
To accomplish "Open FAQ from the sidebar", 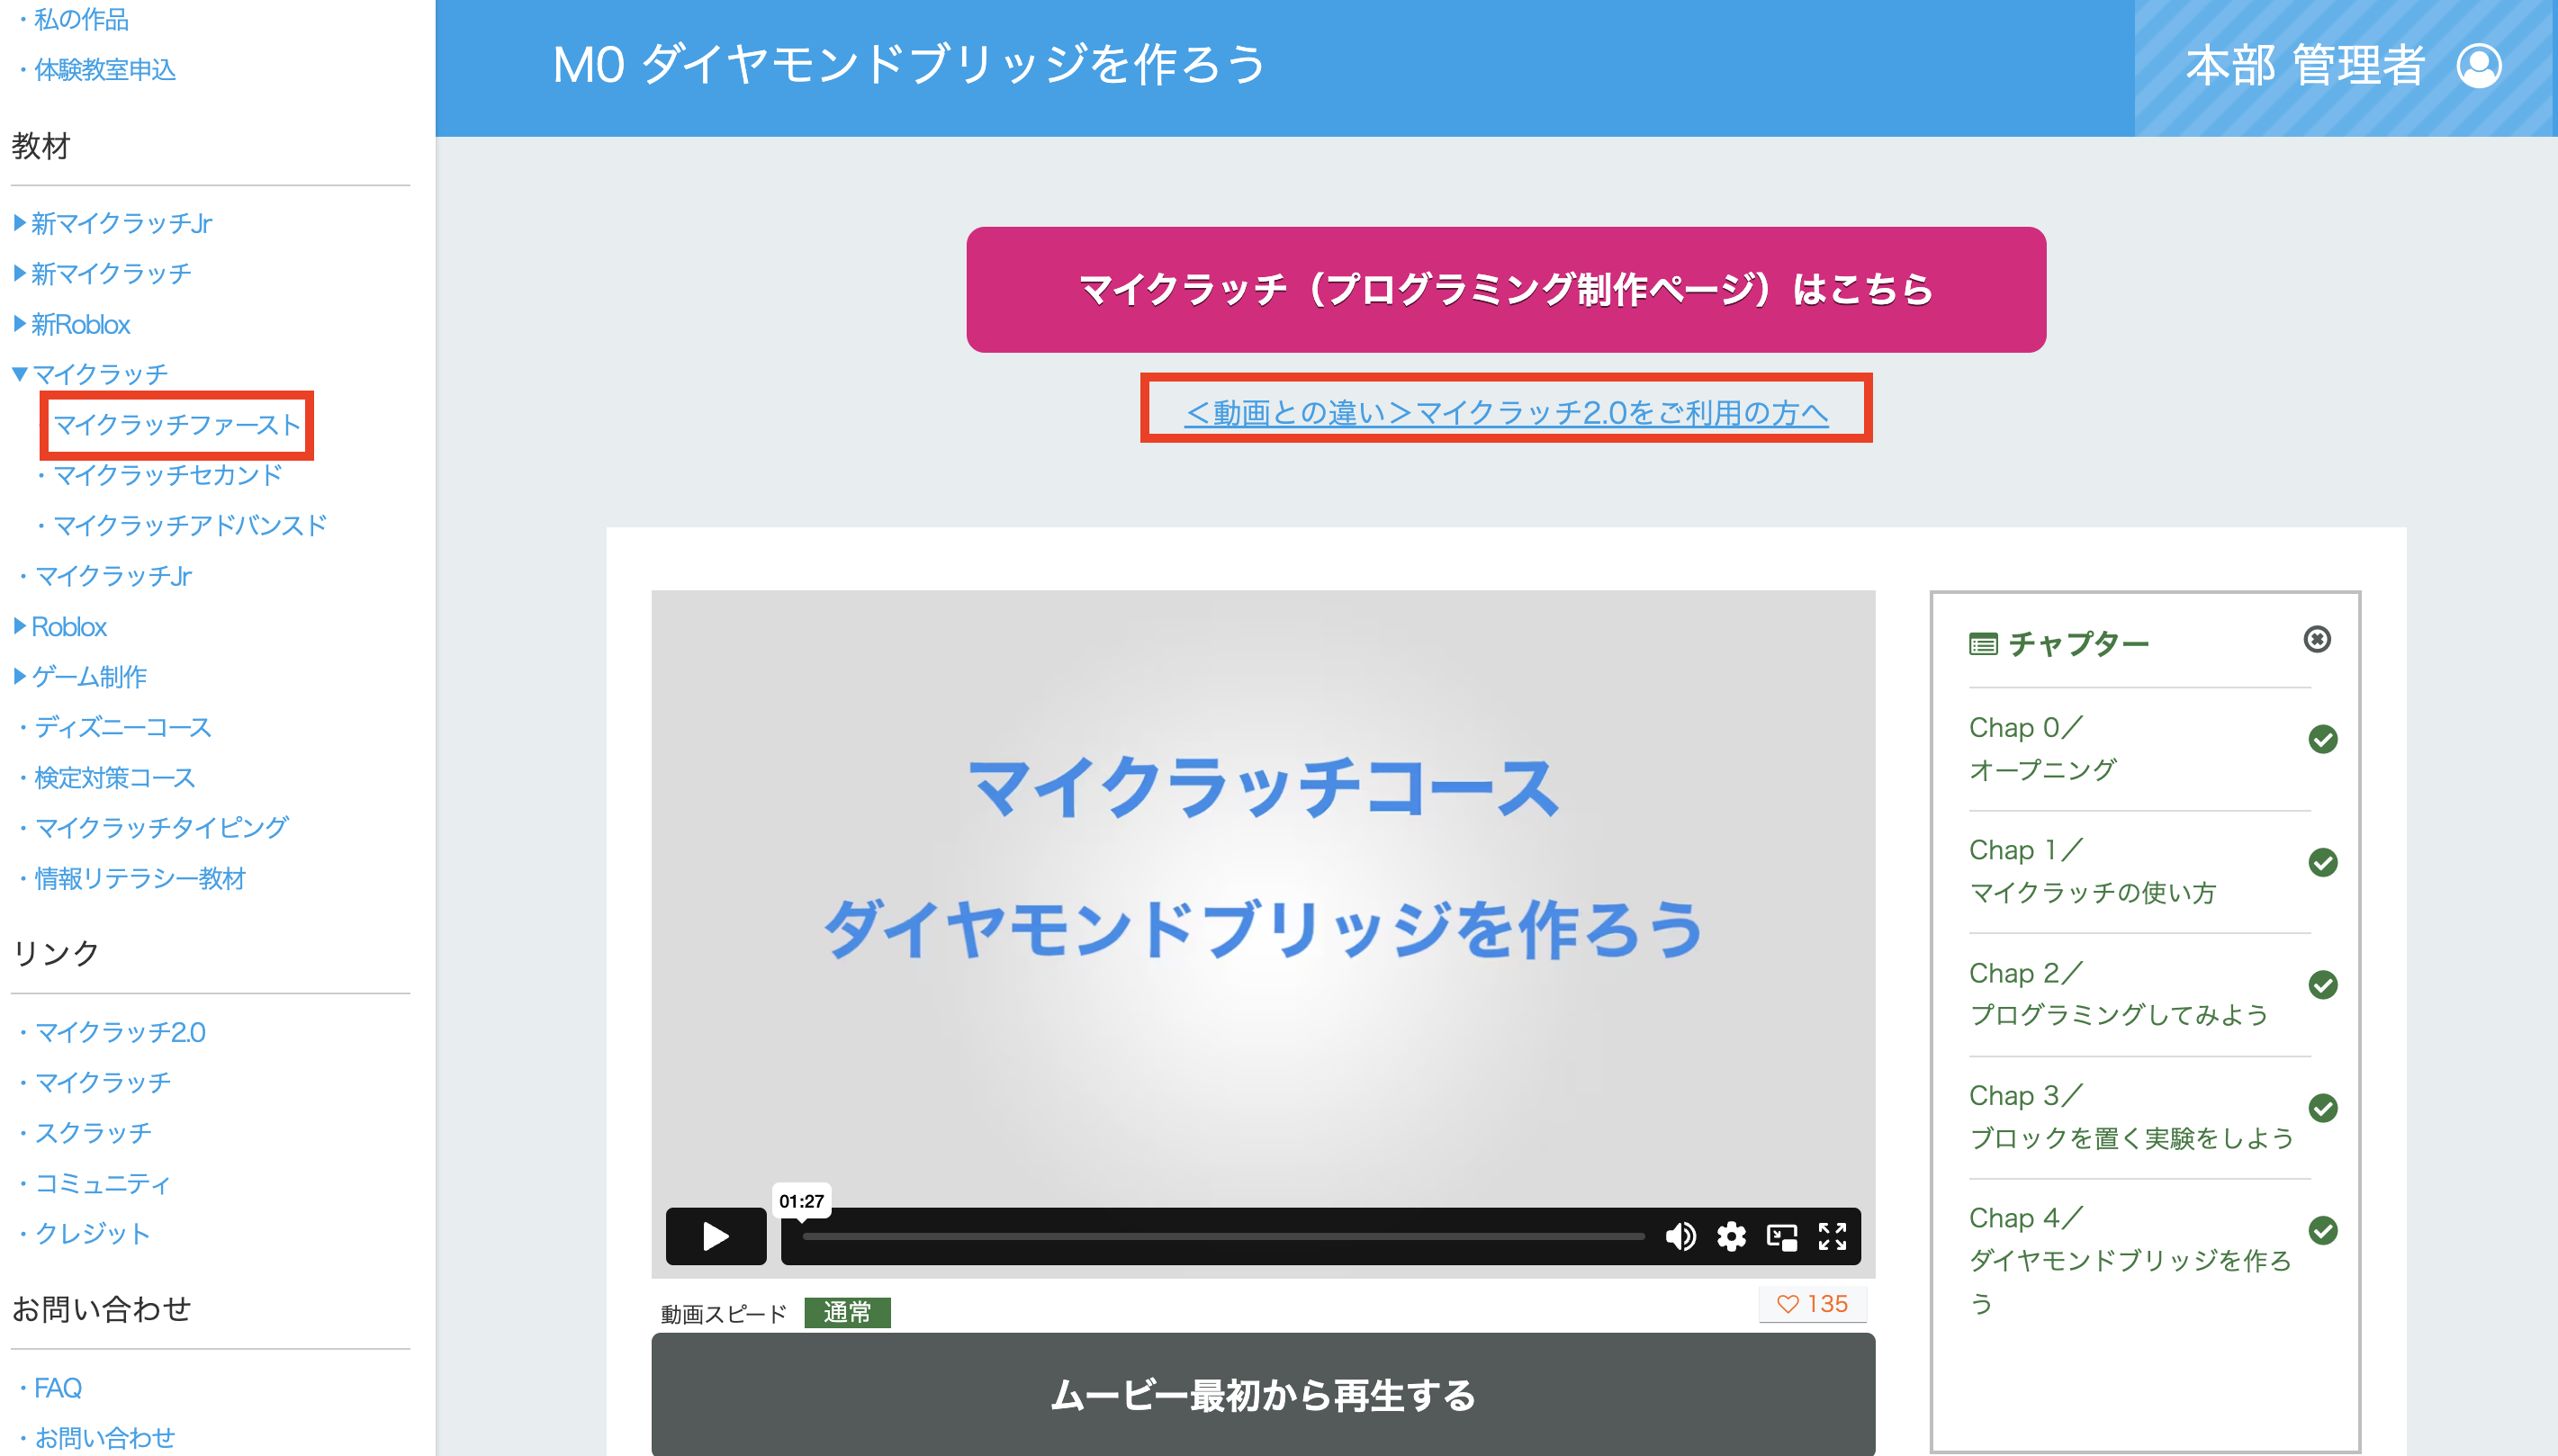I will [x=58, y=1387].
